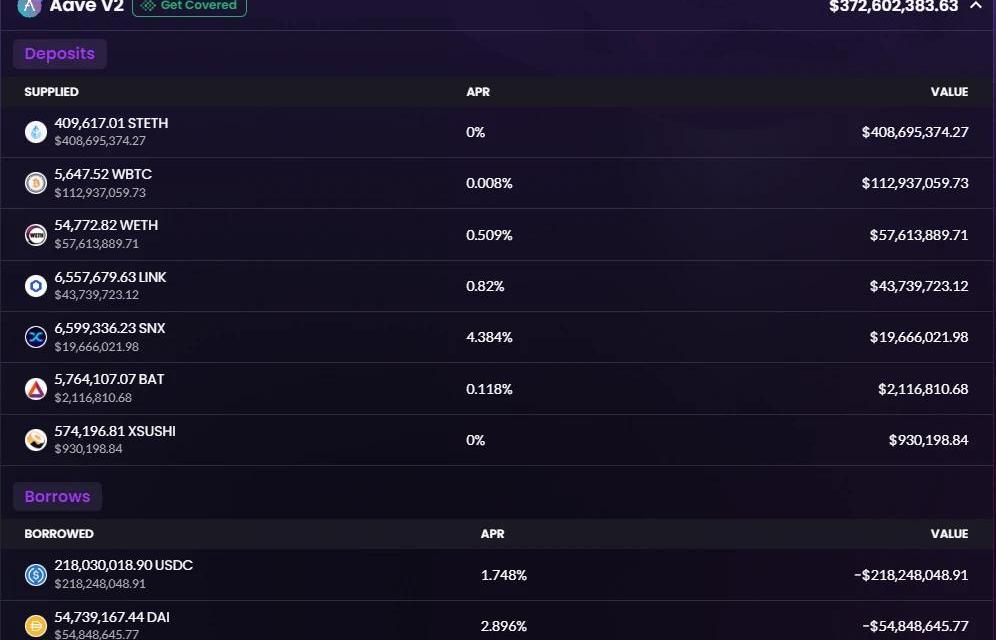The height and width of the screenshot is (640, 996).
Task: Open the 218,030,018.90 USDC borrow row
Action: click(498, 575)
